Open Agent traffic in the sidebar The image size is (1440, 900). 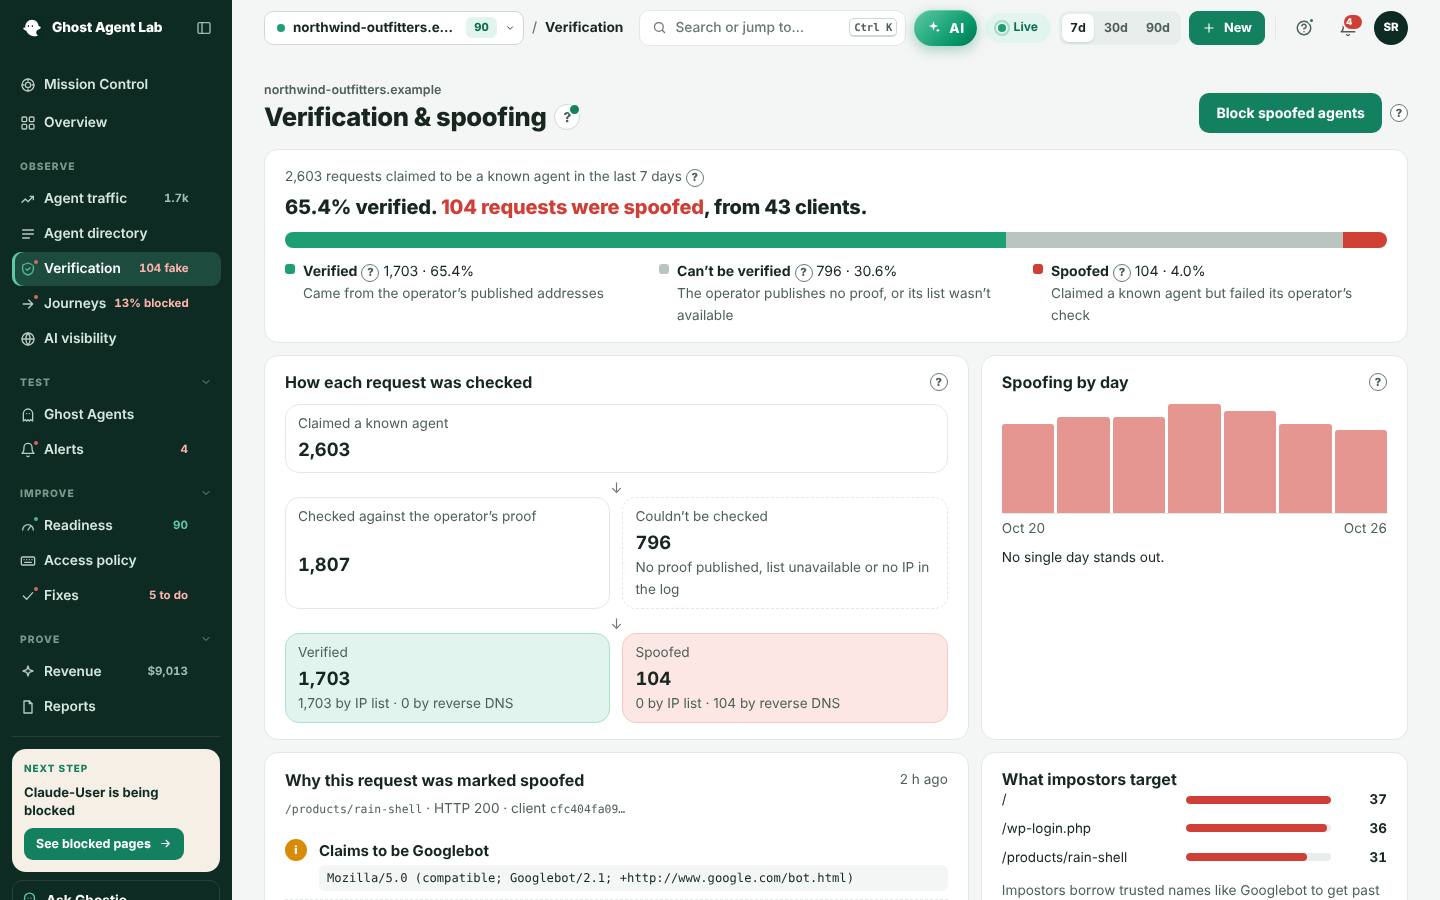click(x=116, y=198)
